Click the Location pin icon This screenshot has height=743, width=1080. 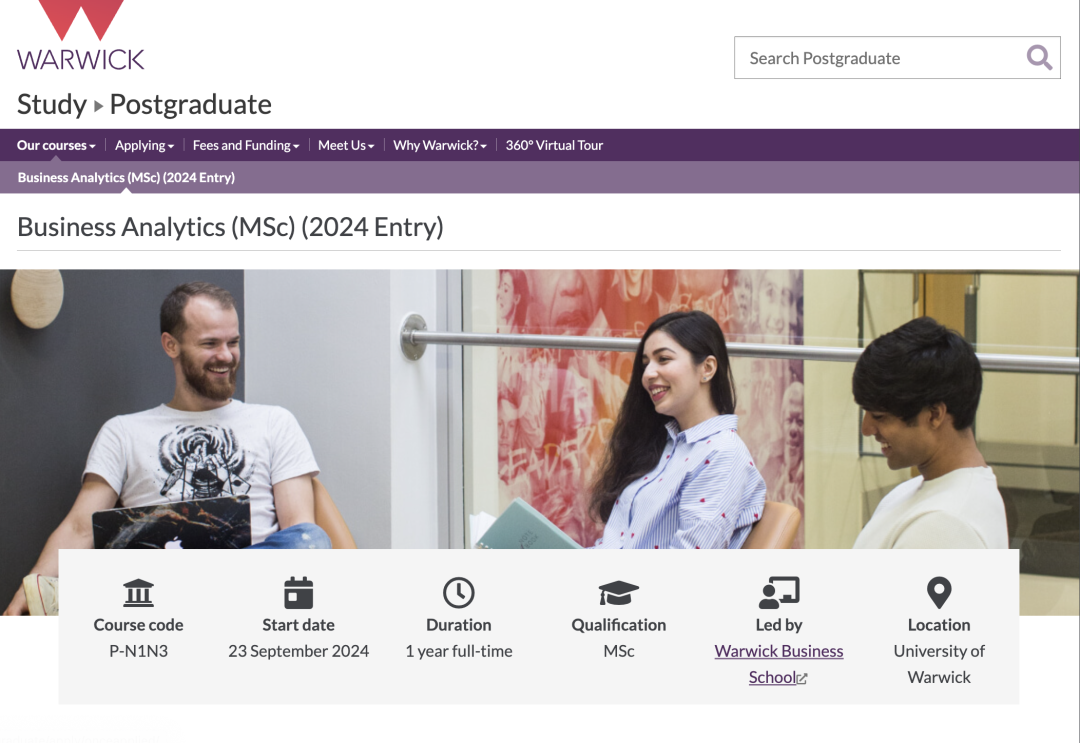point(939,593)
